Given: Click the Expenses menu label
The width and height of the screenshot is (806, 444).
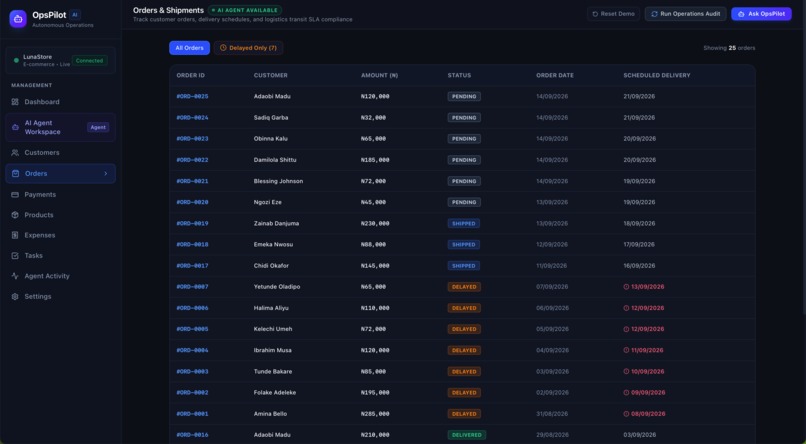Looking at the screenshot, I should (40, 235).
